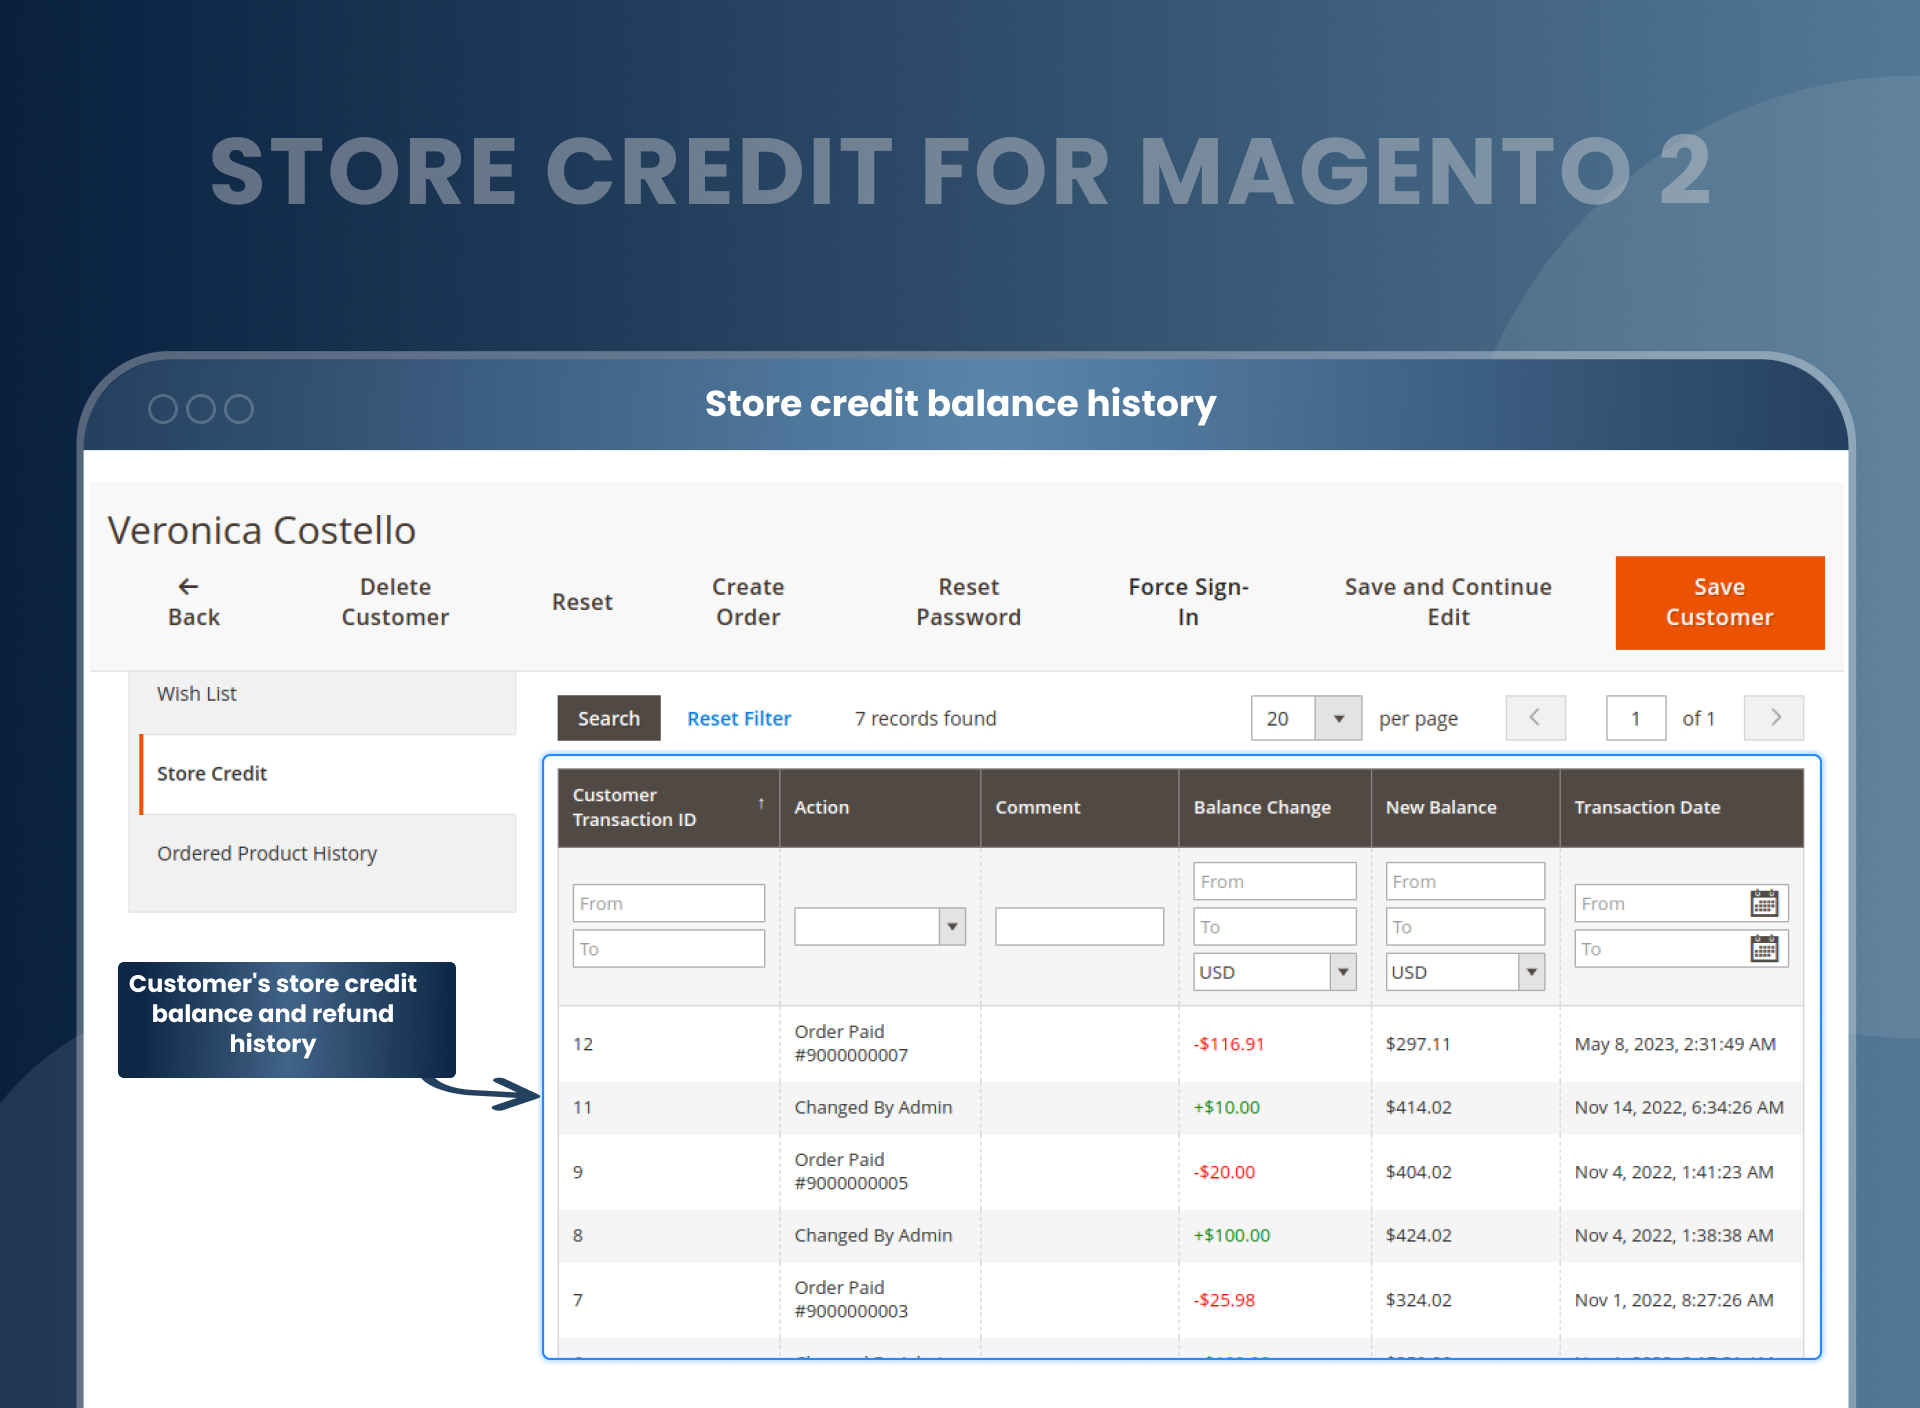Click Delete Customer button
Screen dimensions: 1920x1408
tap(395, 602)
